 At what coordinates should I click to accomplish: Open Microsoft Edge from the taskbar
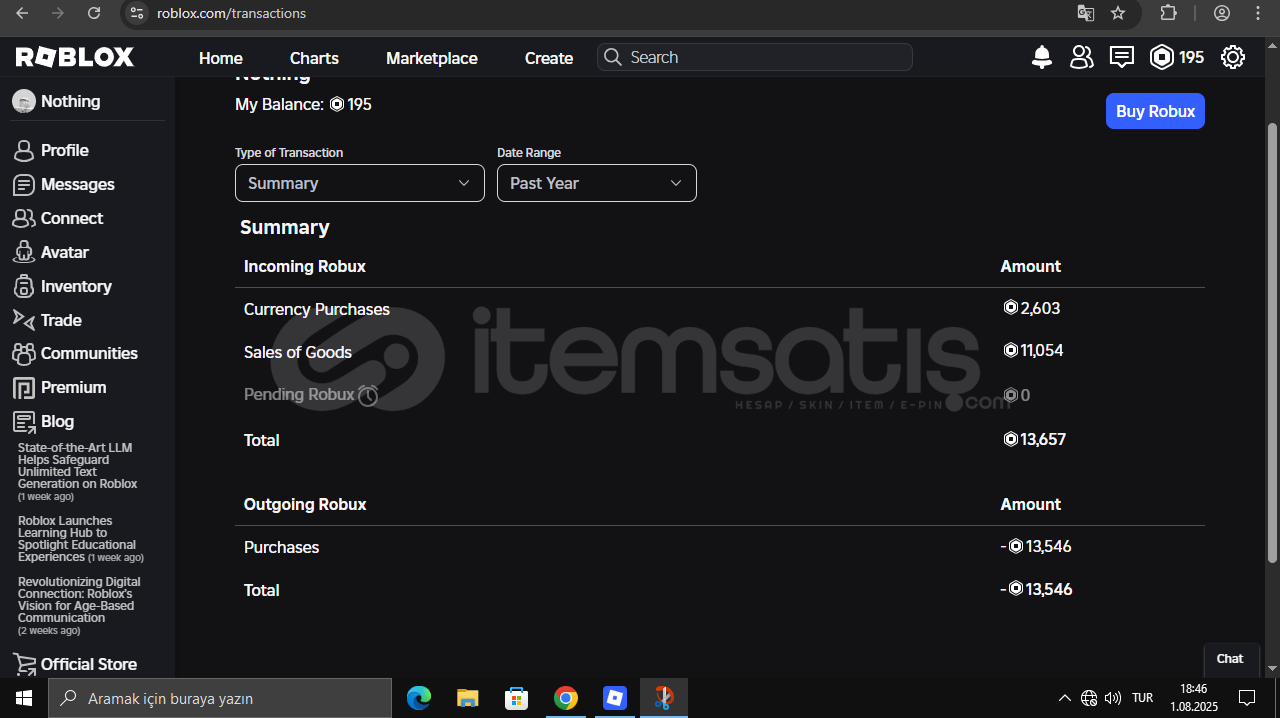coord(419,698)
